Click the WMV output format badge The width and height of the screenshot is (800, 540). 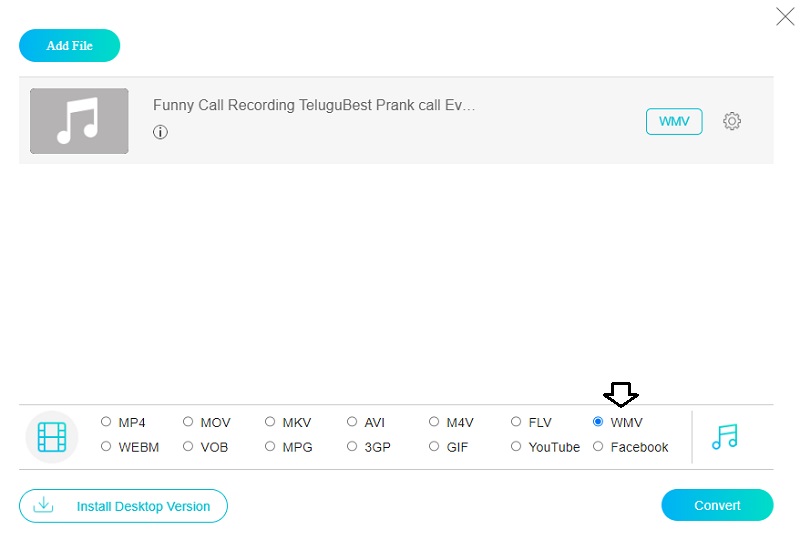pyautogui.click(x=674, y=121)
